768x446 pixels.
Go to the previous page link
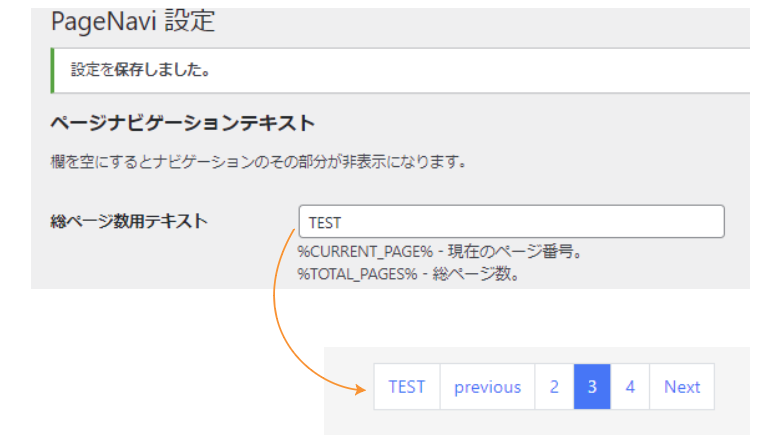click(487, 387)
